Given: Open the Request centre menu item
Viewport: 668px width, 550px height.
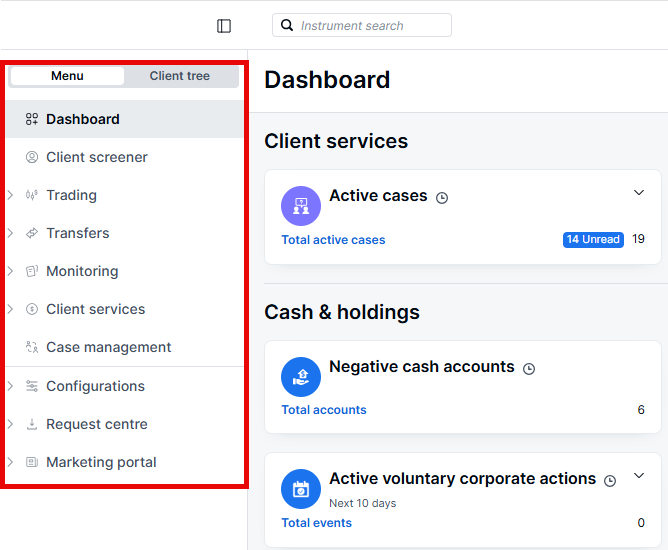Looking at the screenshot, I should [x=97, y=424].
